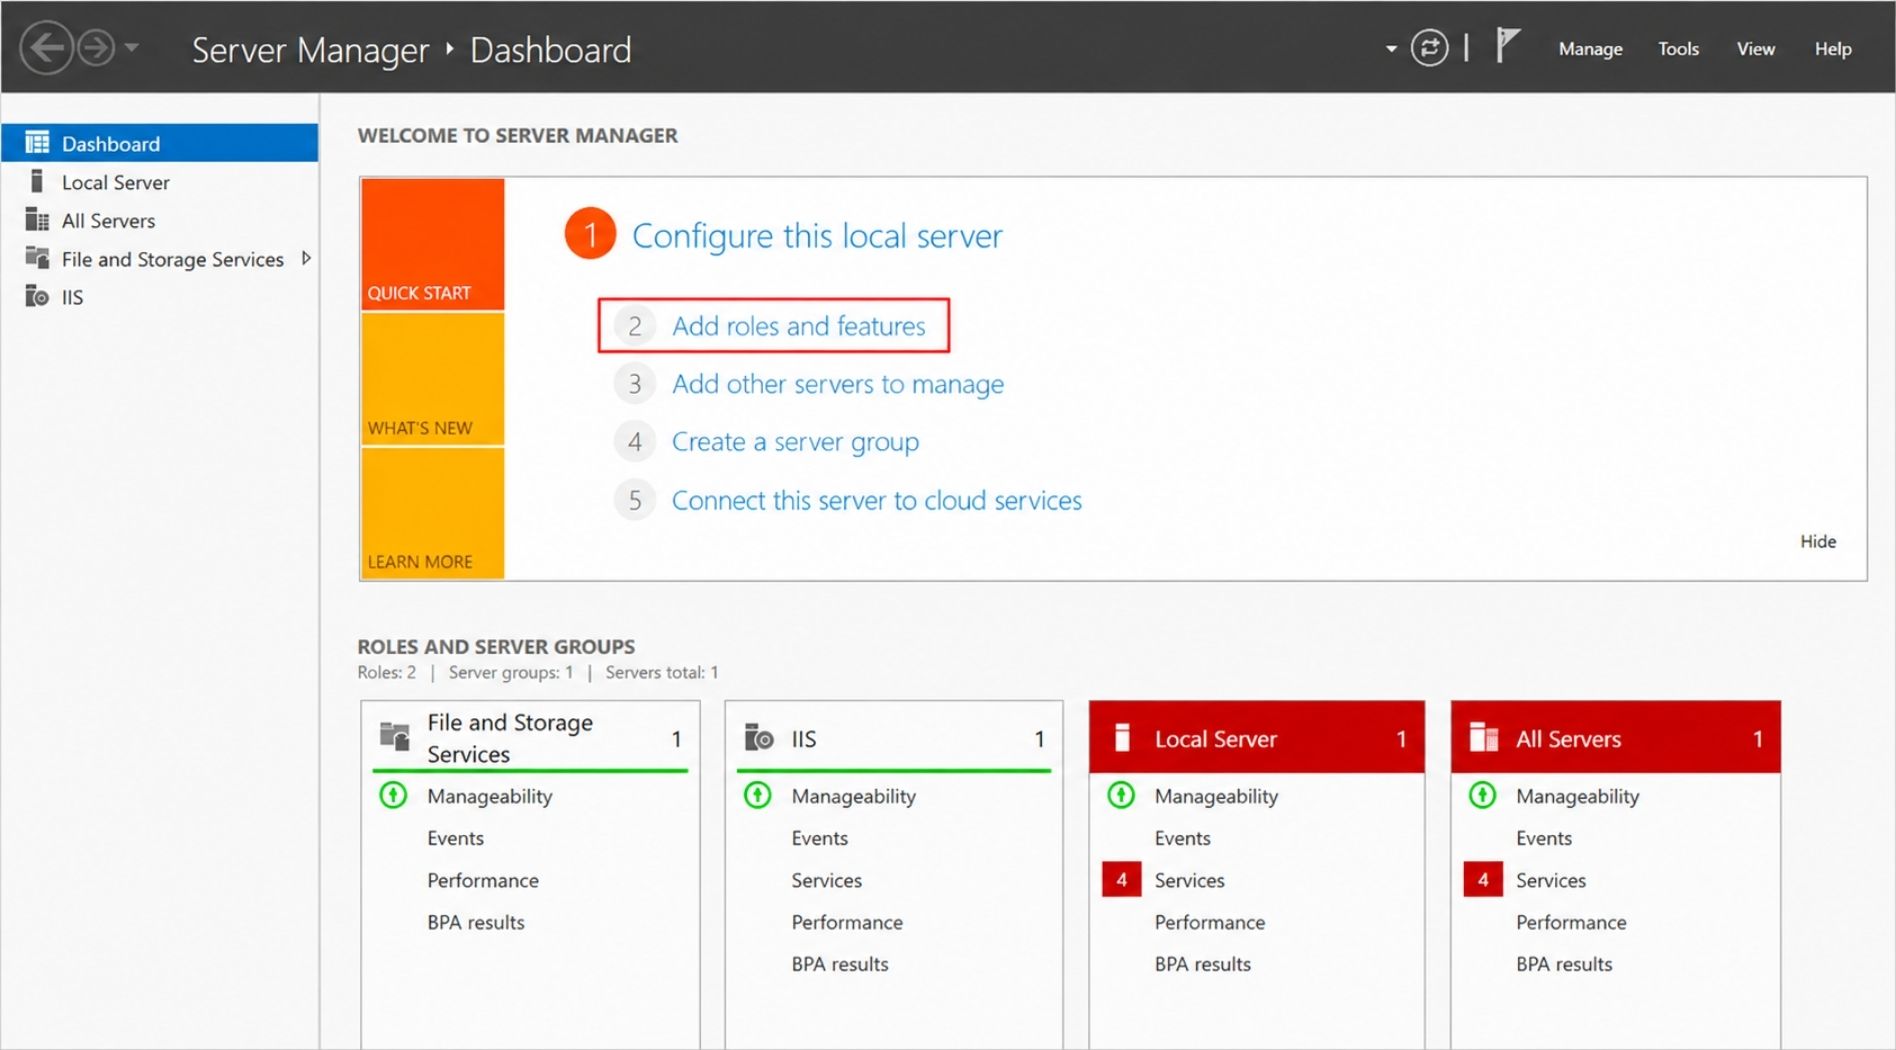Expand the File and Storage Services arrow
Viewport: 1896px width, 1050px height.
[x=306, y=258]
